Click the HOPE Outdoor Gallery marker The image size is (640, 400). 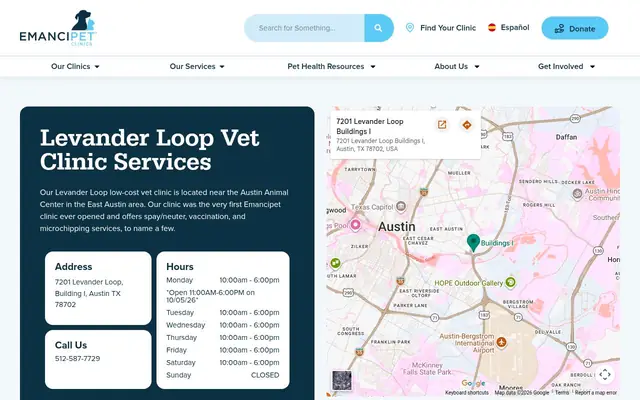click(510, 282)
